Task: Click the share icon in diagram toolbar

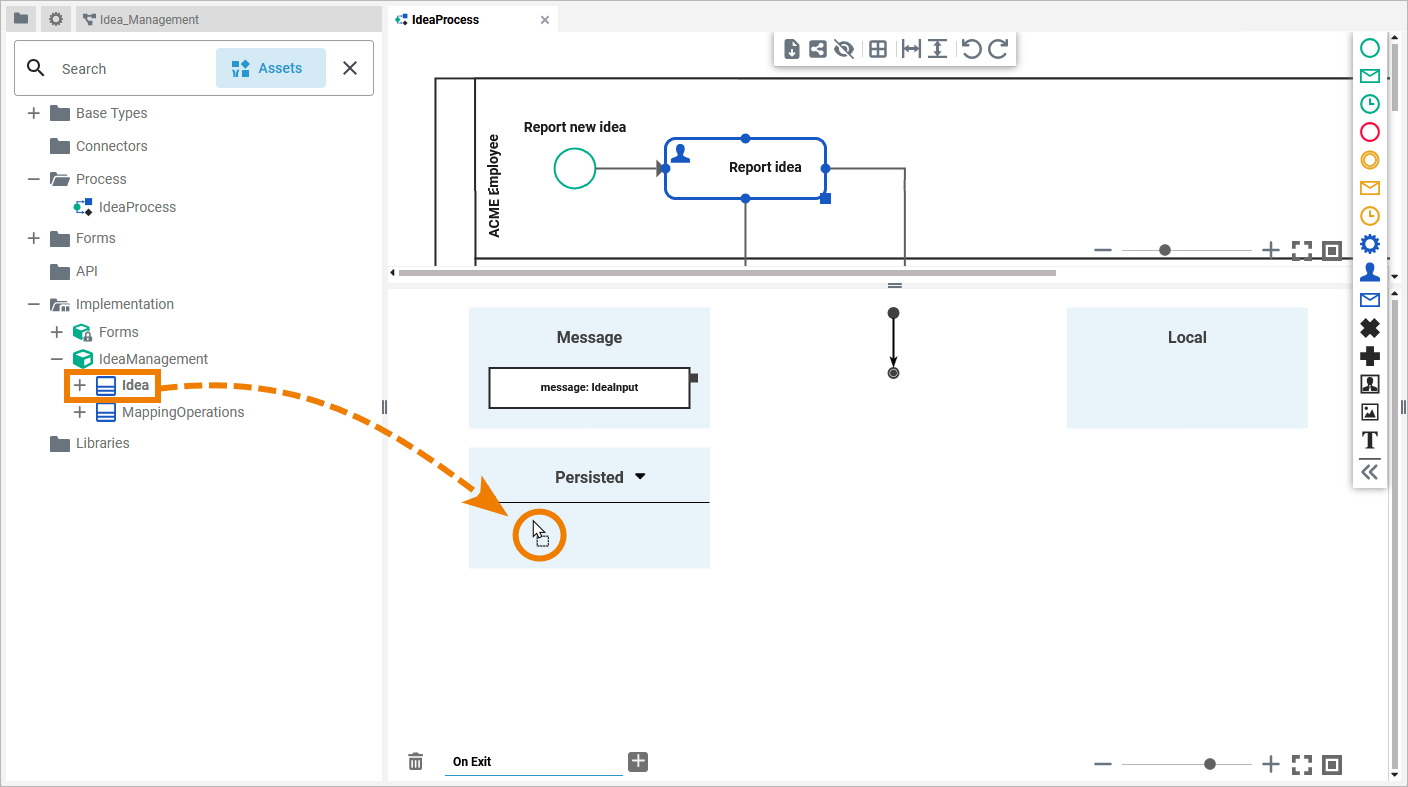Action: [x=818, y=49]
